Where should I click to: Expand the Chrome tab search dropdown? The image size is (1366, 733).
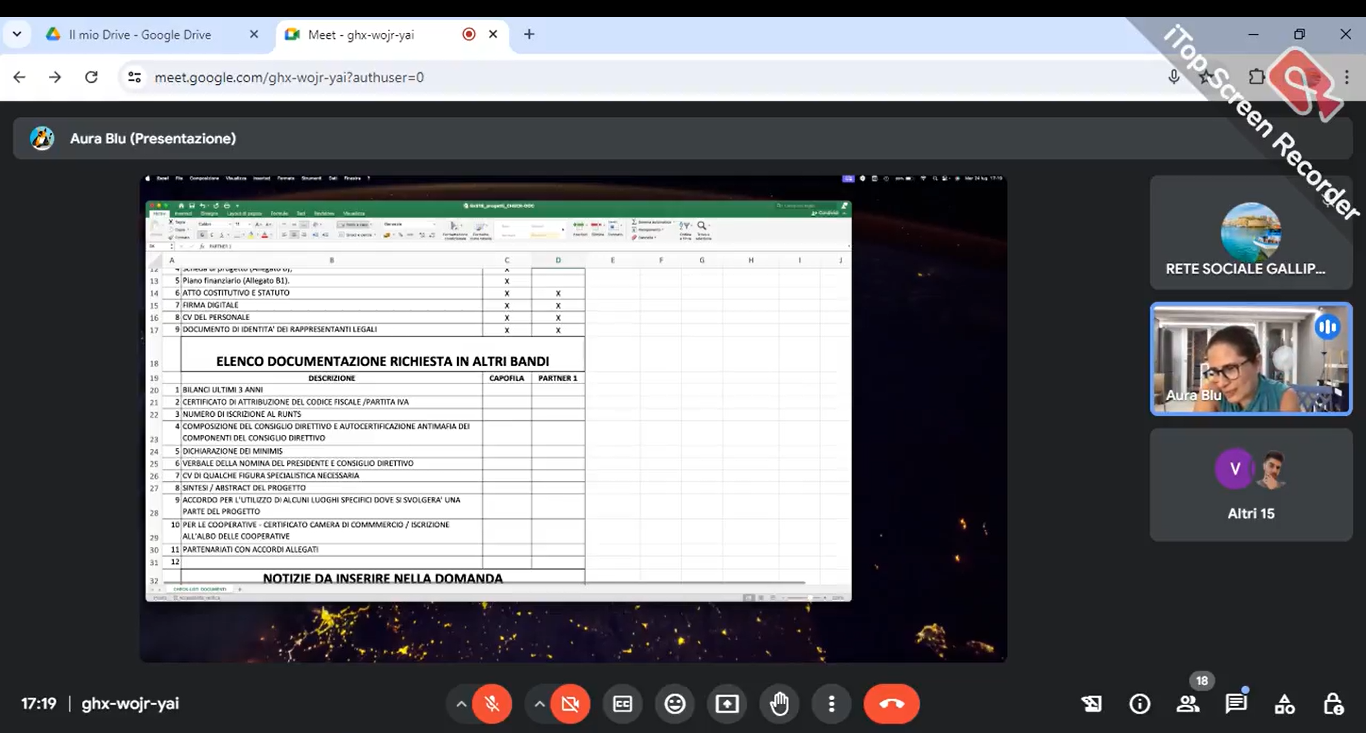tap(16, 34)
